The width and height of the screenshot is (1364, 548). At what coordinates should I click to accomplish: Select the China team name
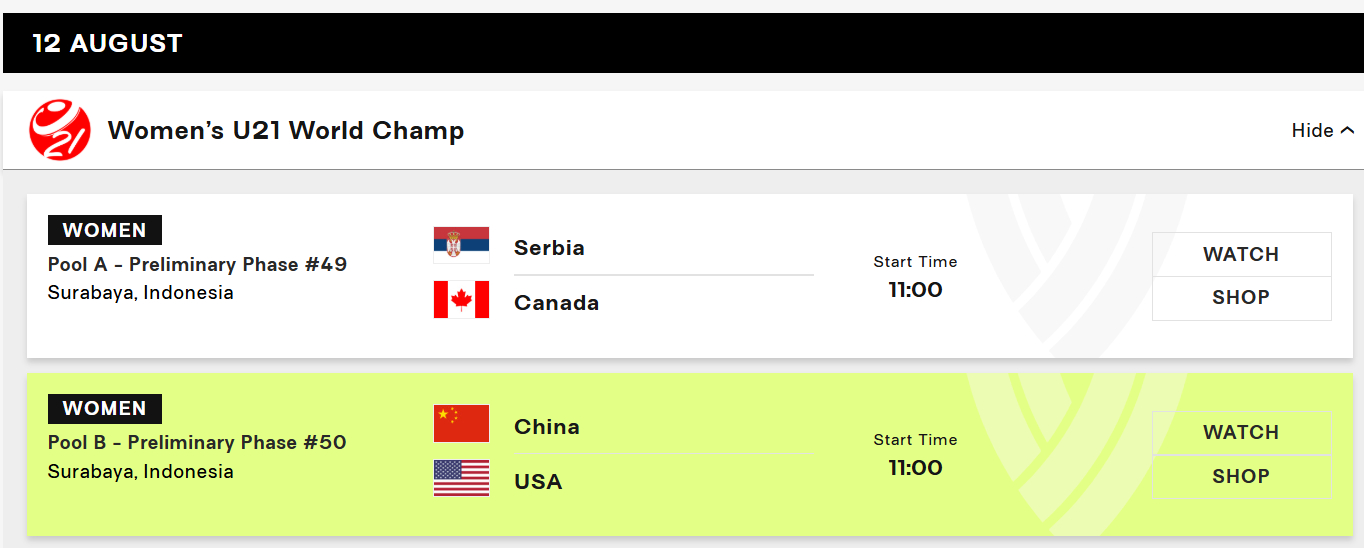546,427
